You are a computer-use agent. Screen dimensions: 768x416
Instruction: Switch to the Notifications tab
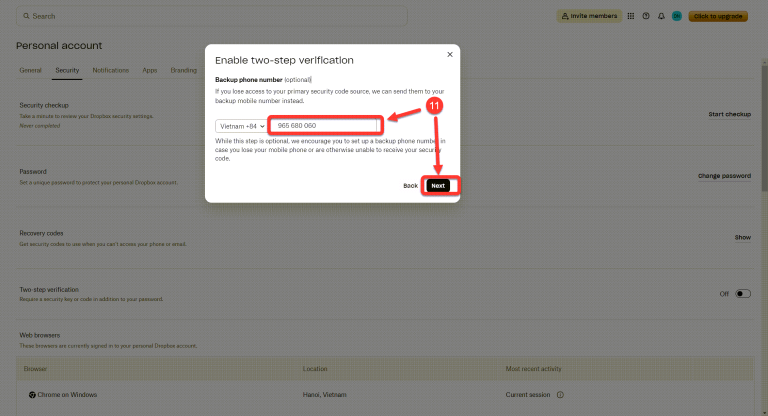(111, 71)
